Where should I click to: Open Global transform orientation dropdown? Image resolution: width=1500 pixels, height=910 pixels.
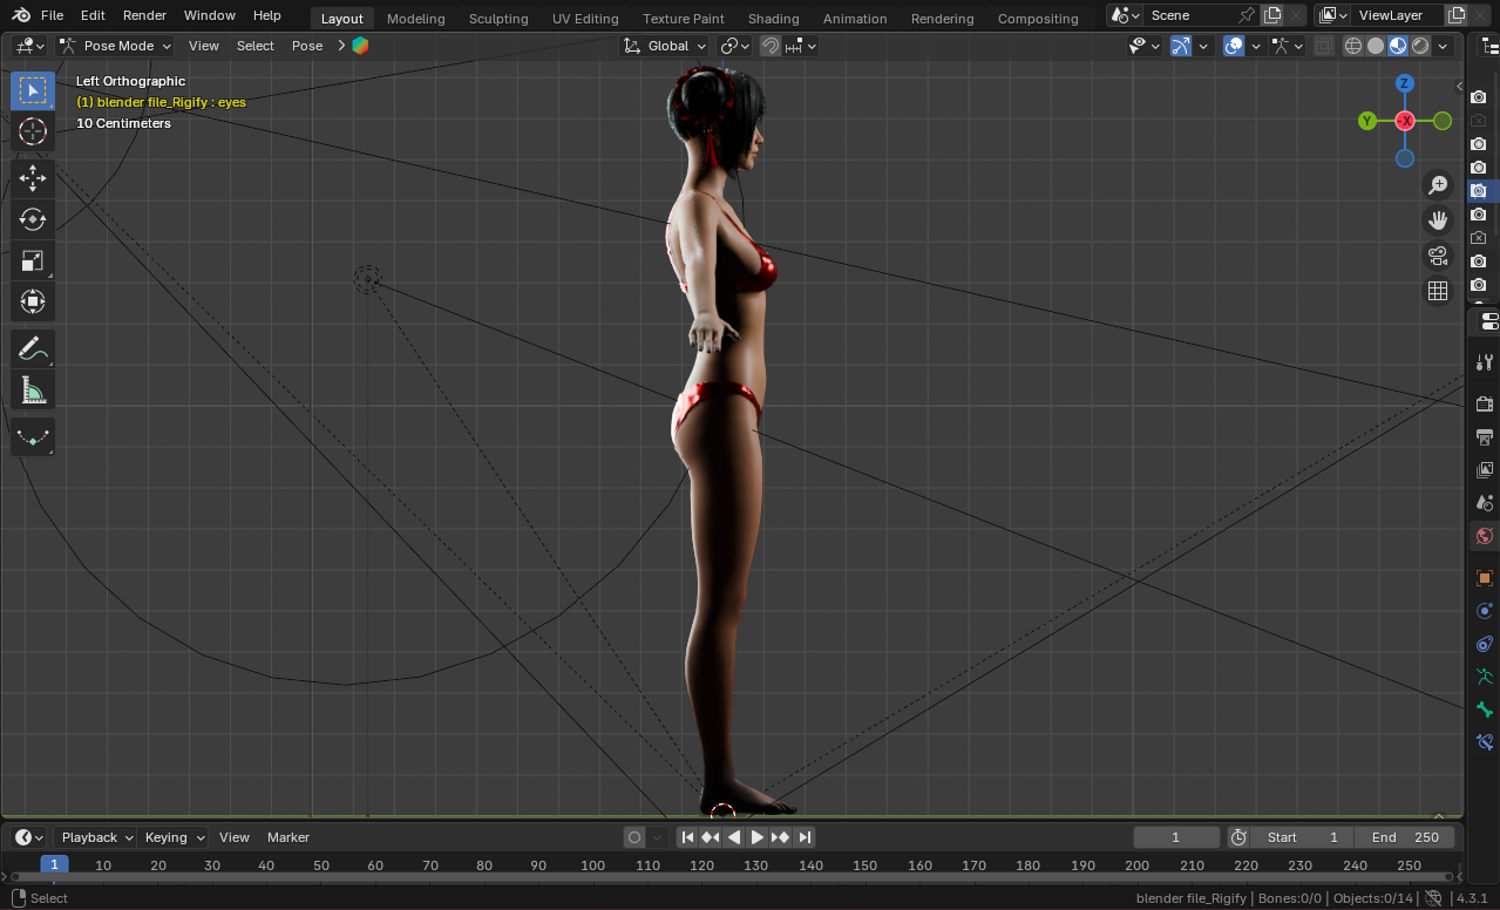pos(665,46)
